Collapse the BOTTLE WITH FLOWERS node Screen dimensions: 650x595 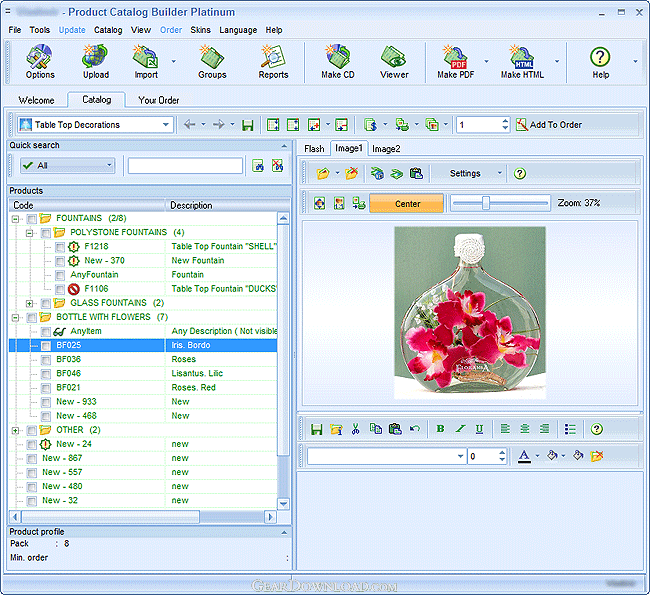15,318
